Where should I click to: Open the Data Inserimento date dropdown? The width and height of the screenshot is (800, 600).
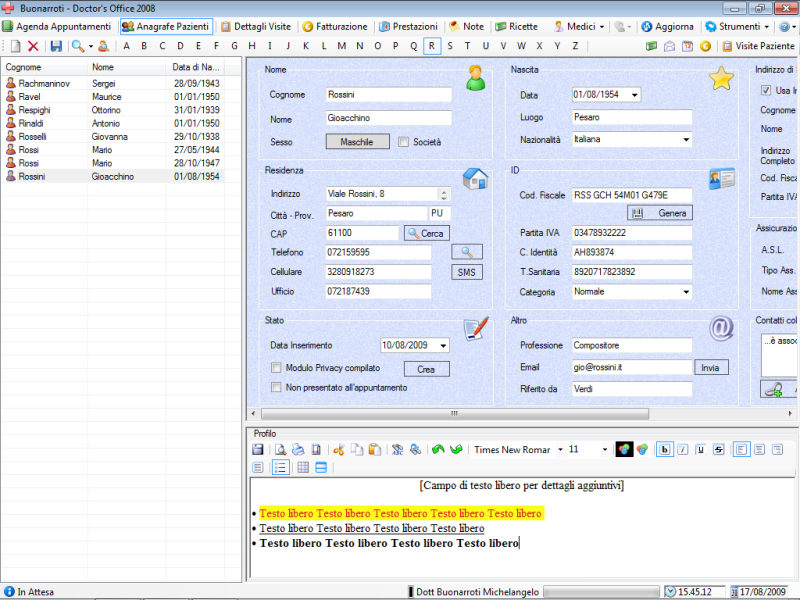pyautogui.click(x=443, y=345)
